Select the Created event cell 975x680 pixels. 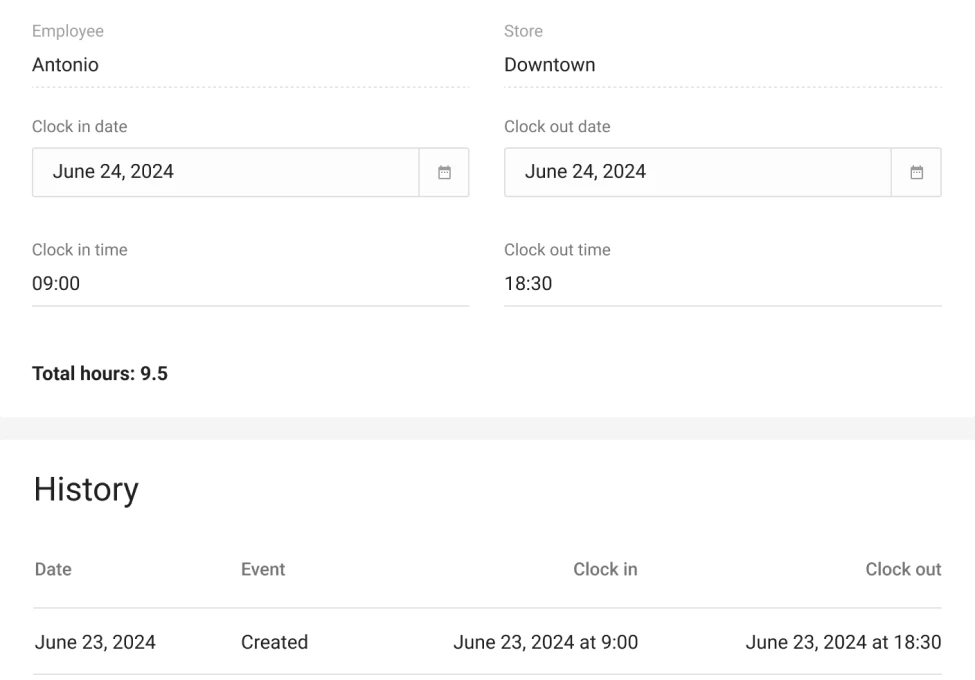click(x=274, y=642)
